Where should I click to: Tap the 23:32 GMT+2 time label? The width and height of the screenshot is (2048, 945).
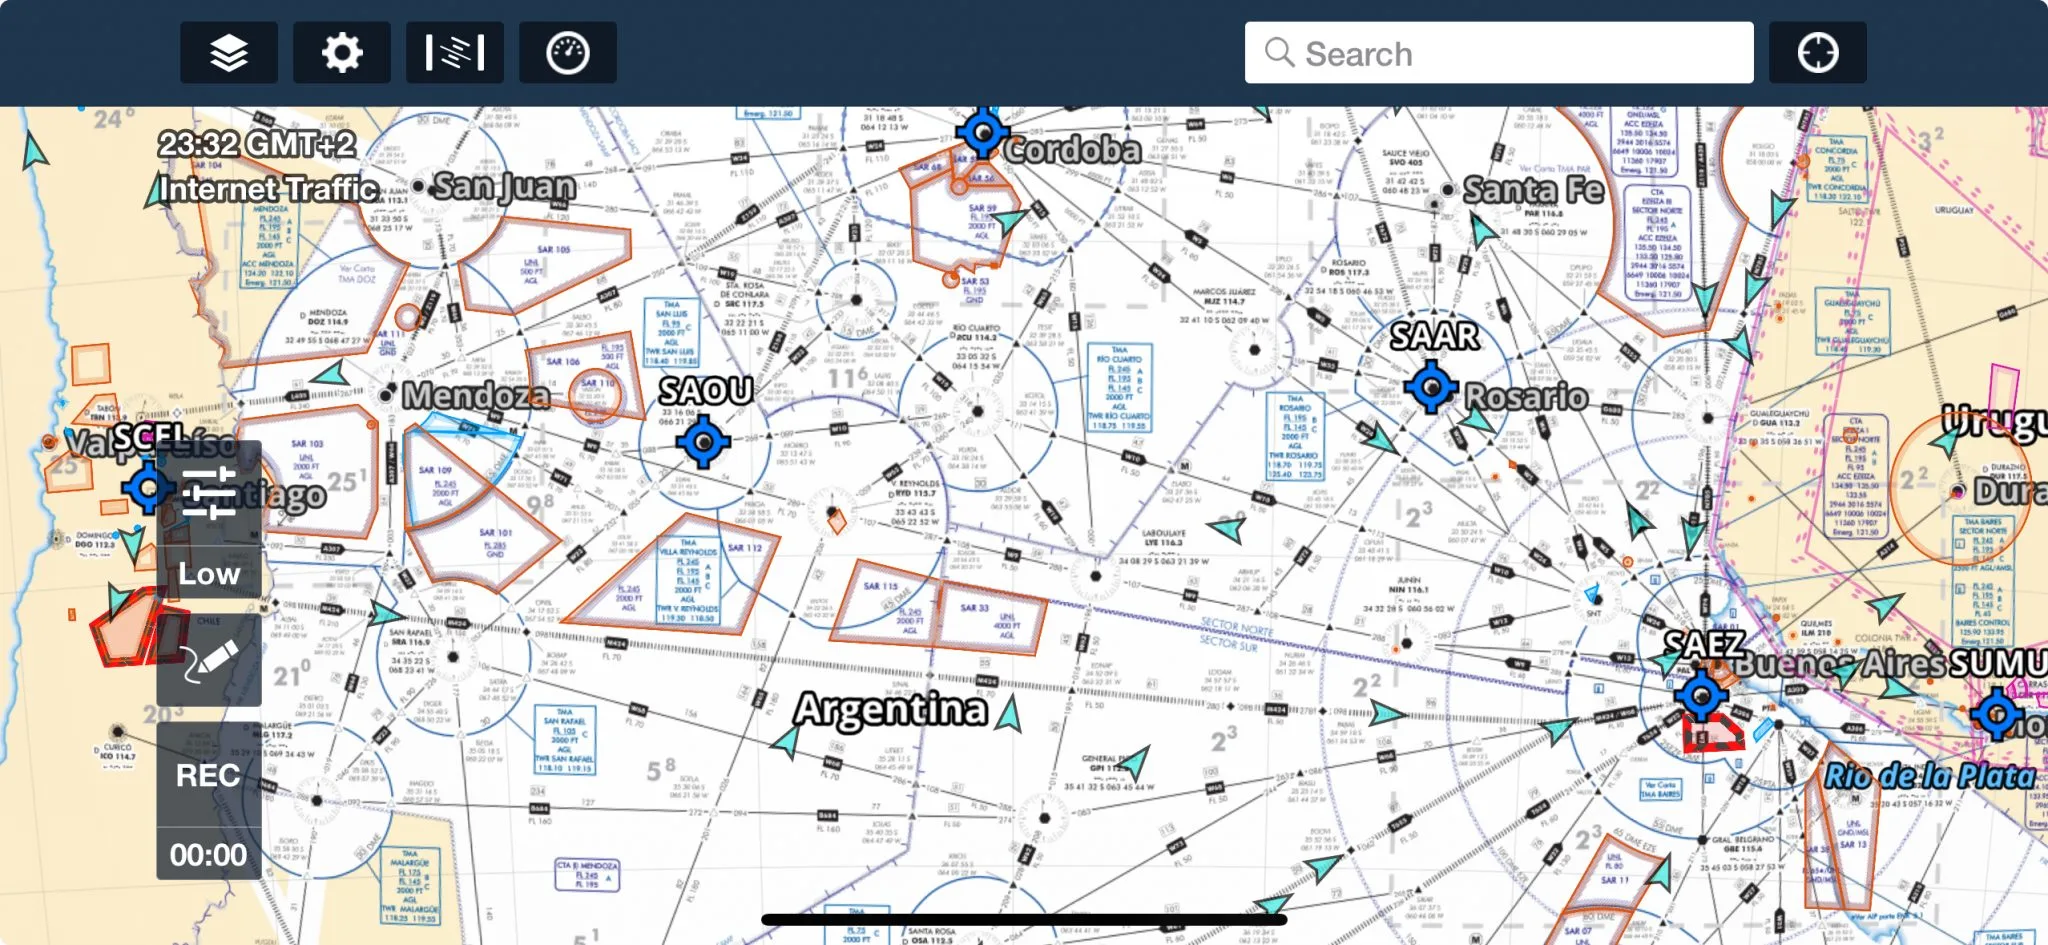click(257, 144)
